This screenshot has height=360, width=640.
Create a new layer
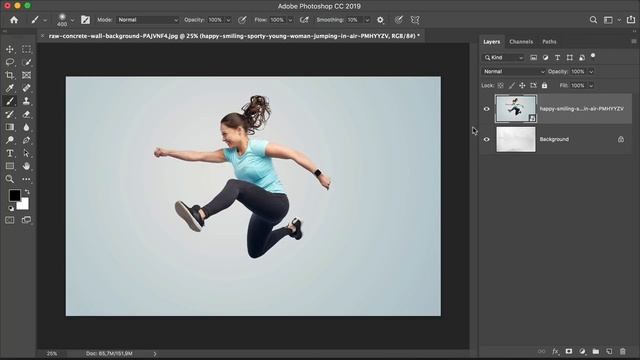[x=609, y=351]
